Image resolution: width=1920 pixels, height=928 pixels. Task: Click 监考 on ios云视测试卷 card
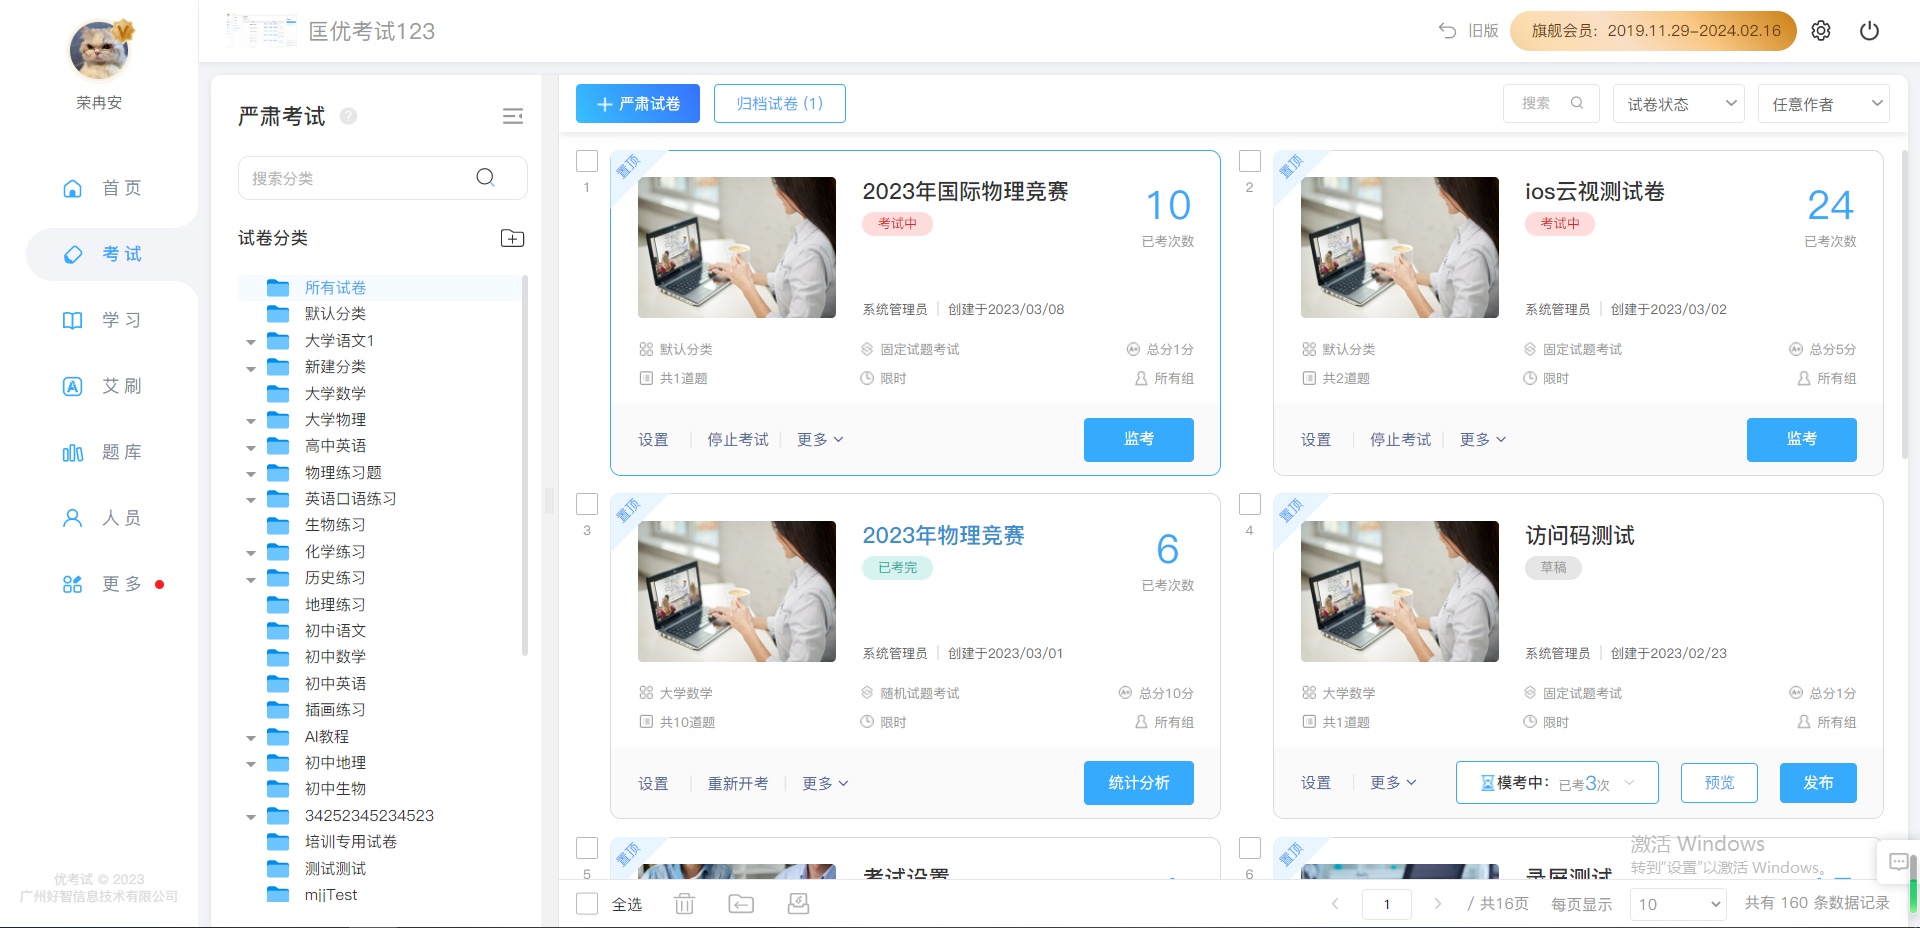tap(1802, 440)
